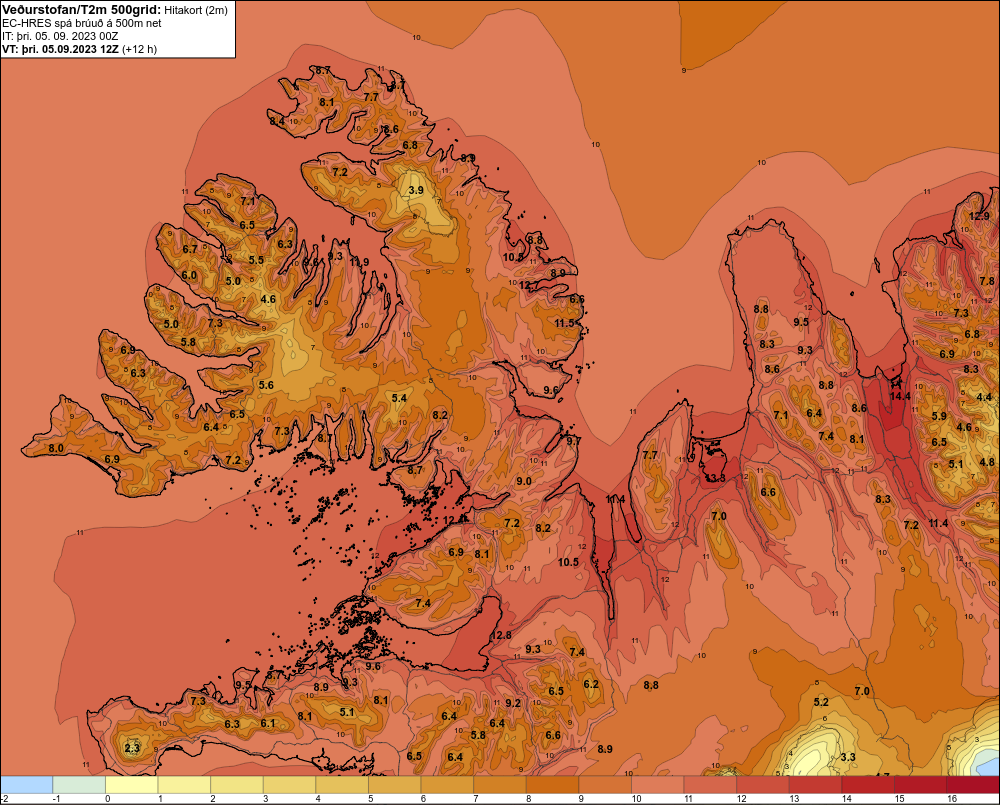Click the legend tick labelled 5
This screenshot has width=1000, height=805.
click(371, 799)
